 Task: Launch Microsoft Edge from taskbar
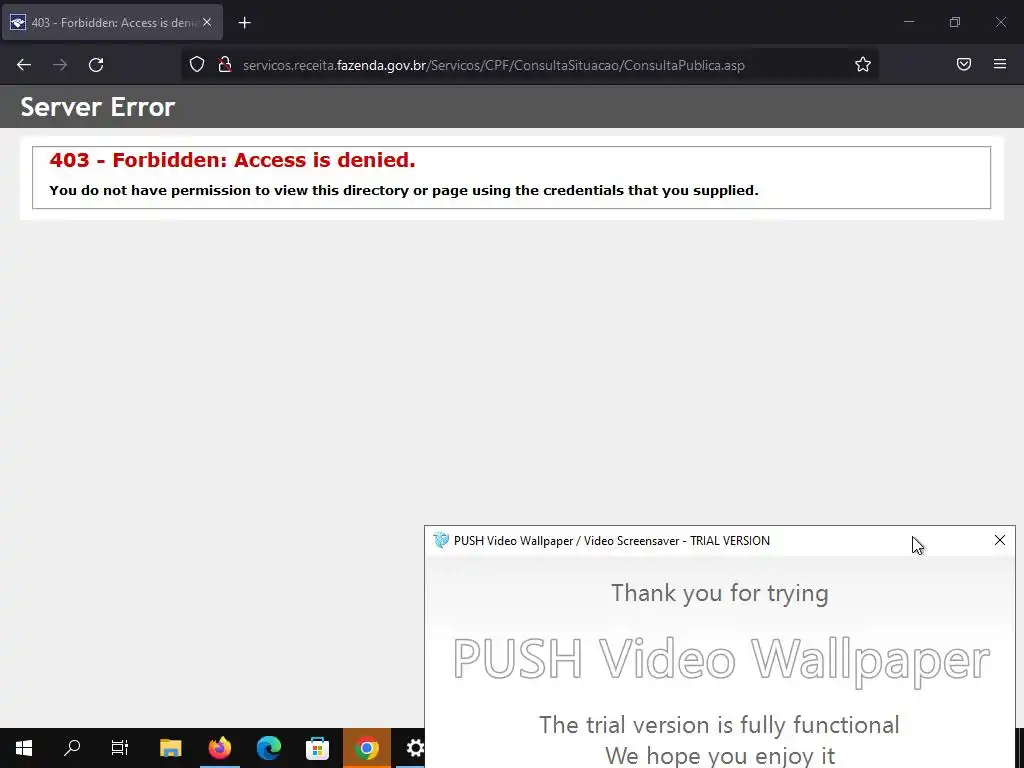pyautogui.click(x=268, y=748)
